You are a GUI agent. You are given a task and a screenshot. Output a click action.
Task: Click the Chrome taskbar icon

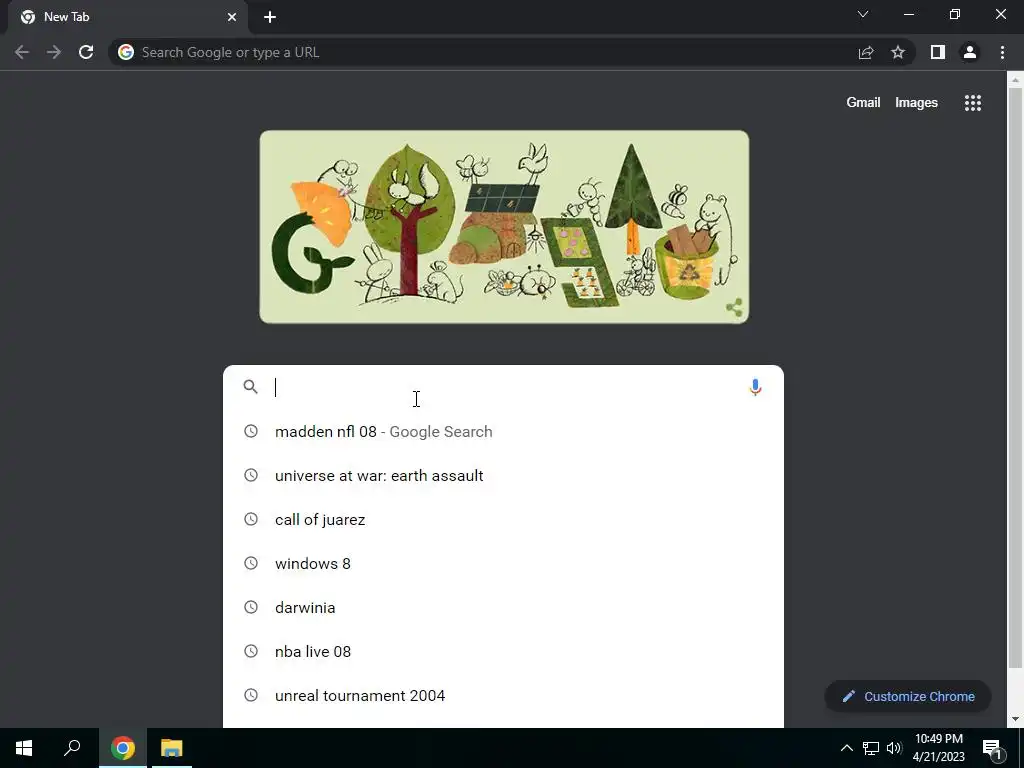click(x=123, y=748)
